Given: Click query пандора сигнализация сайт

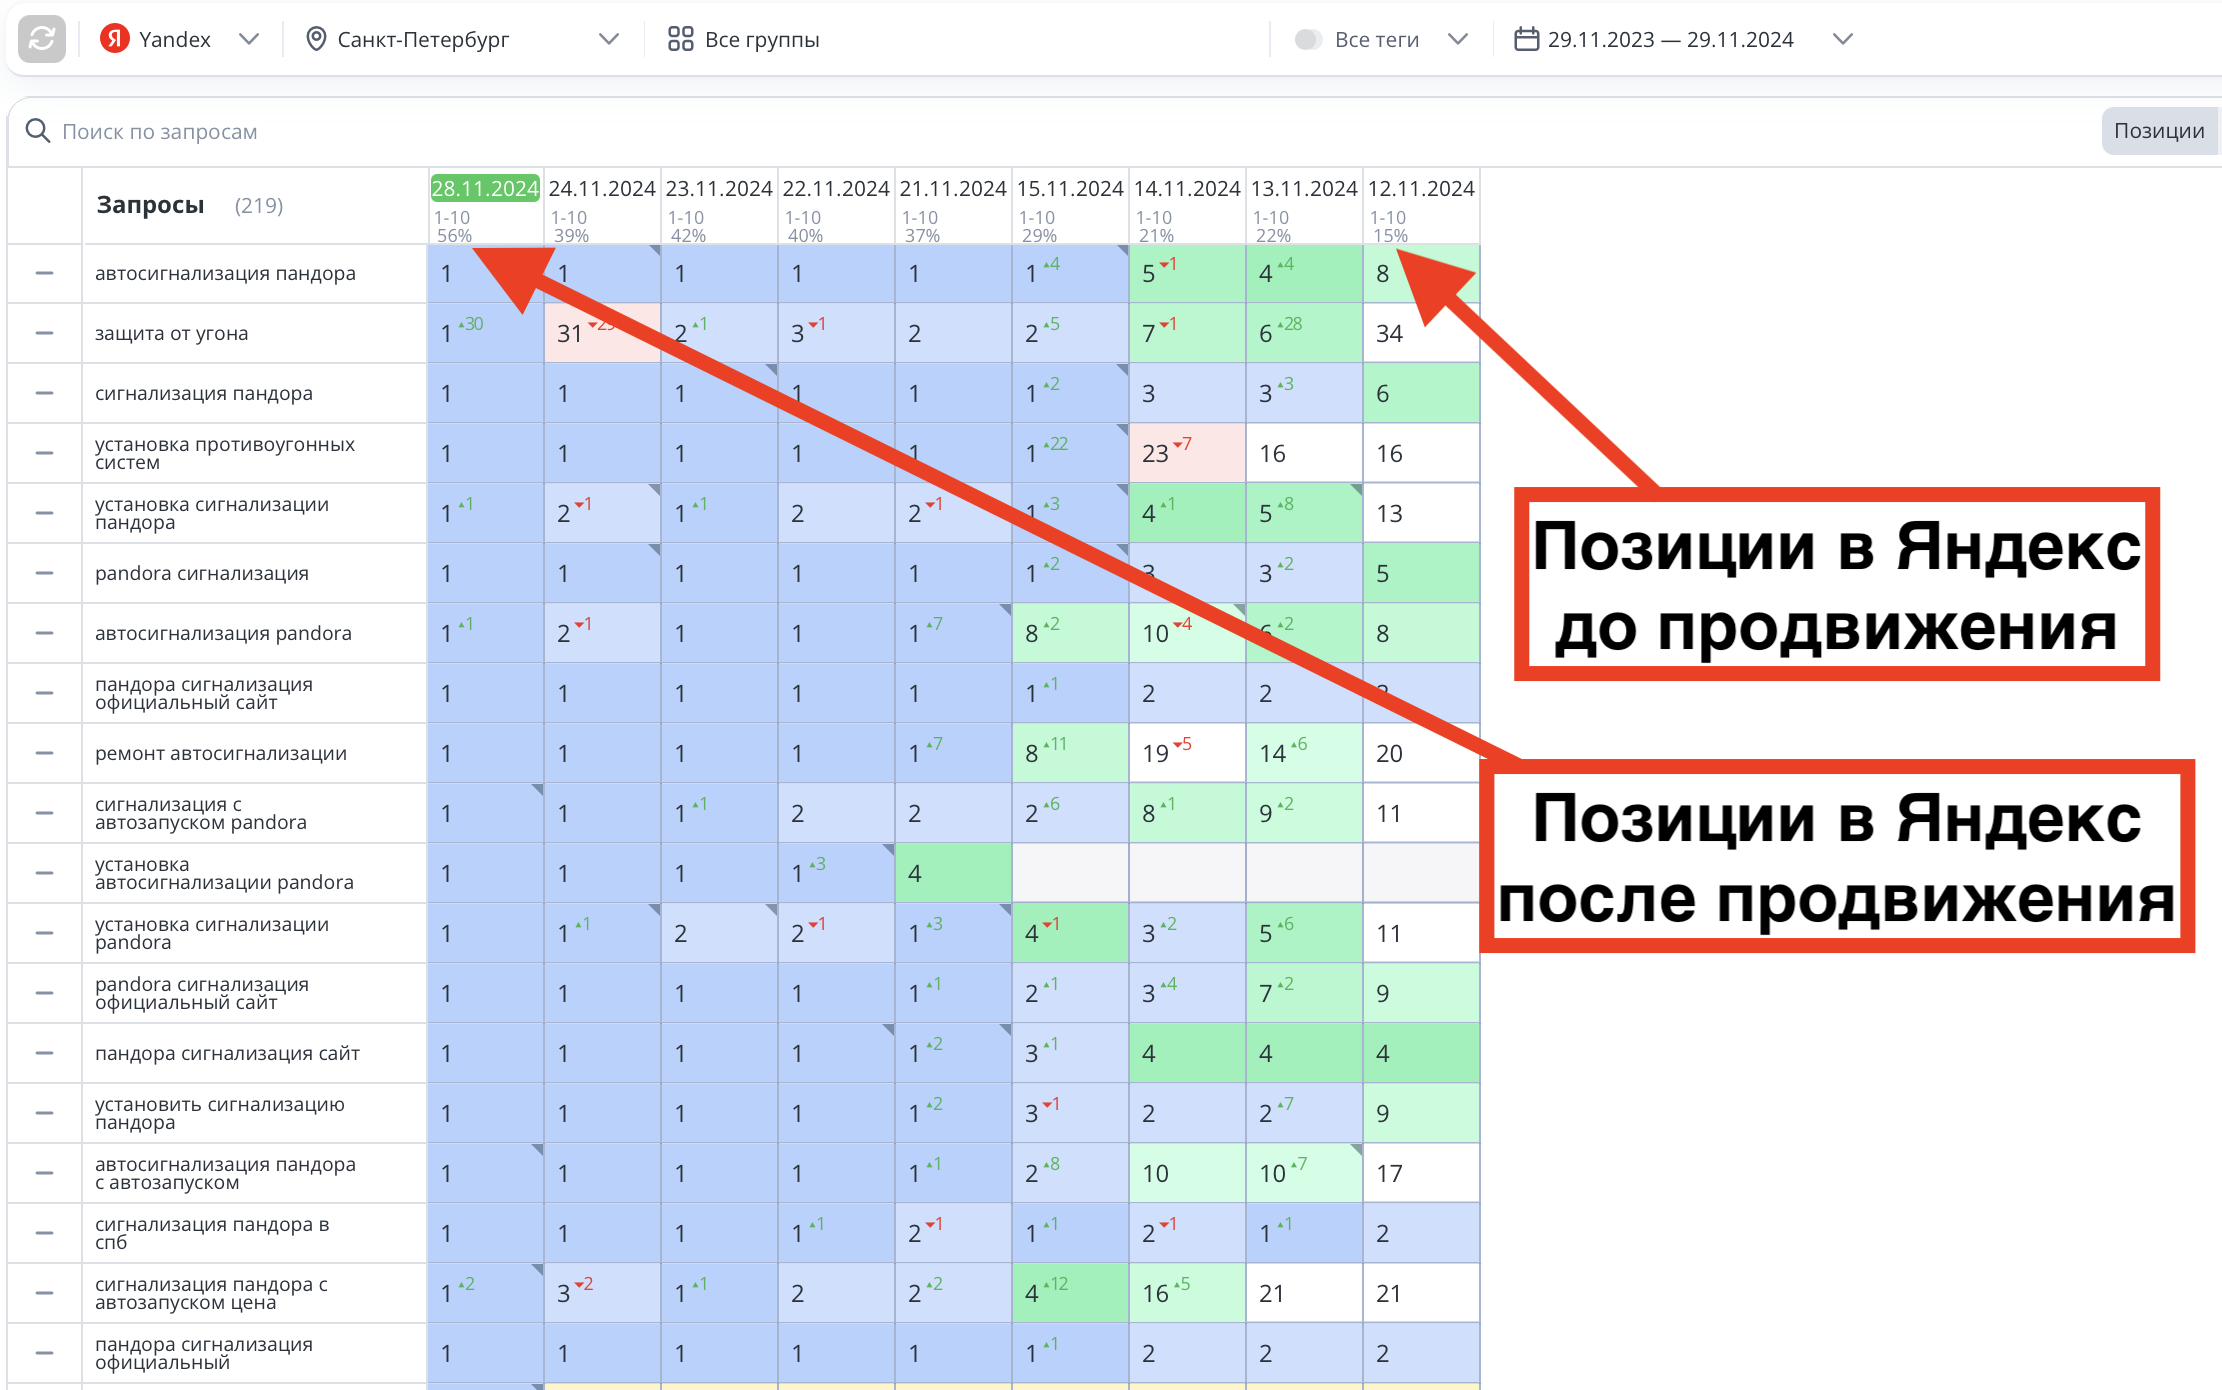Looking at the screenshot, I should [227, 1053].
